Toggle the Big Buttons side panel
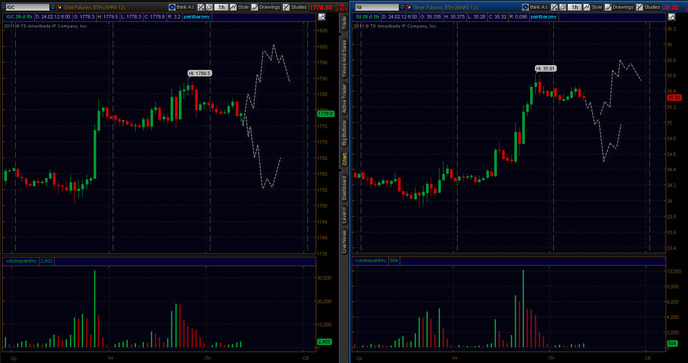Image resolution: width=688 pixels, height=363 pixels. [344, 133]
